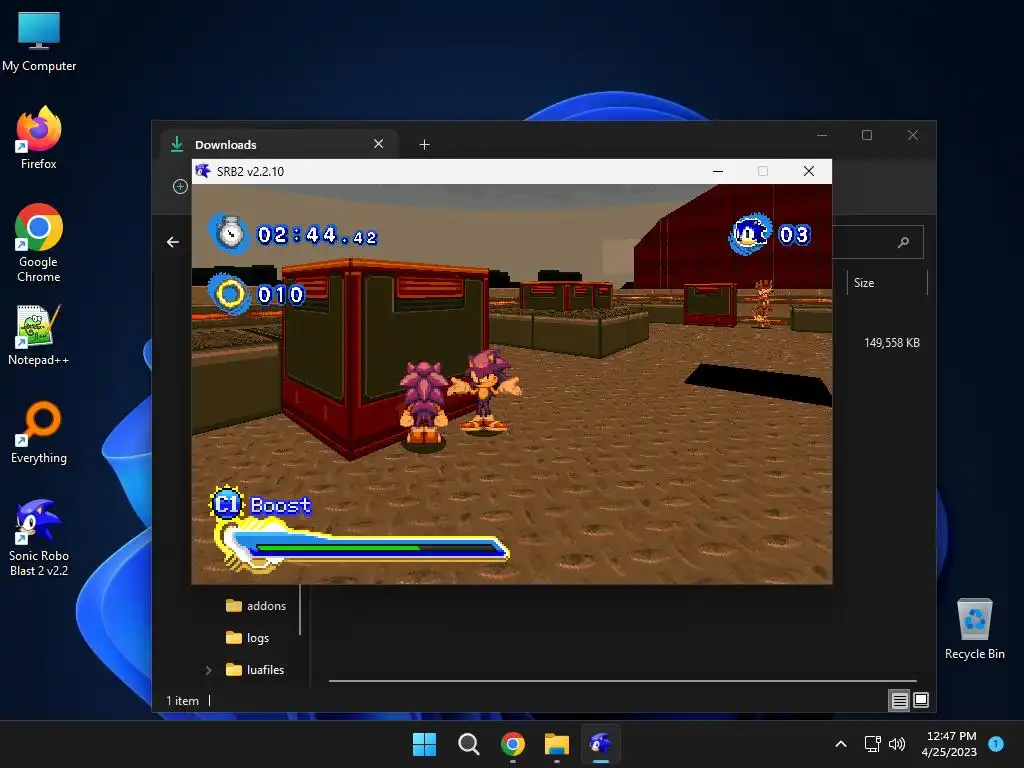Open Sonic Robo Blast 2 desktop shortcut
The width and height of the screenshot is (1024, 768).
pyautogui.click(x=39, y=538)
